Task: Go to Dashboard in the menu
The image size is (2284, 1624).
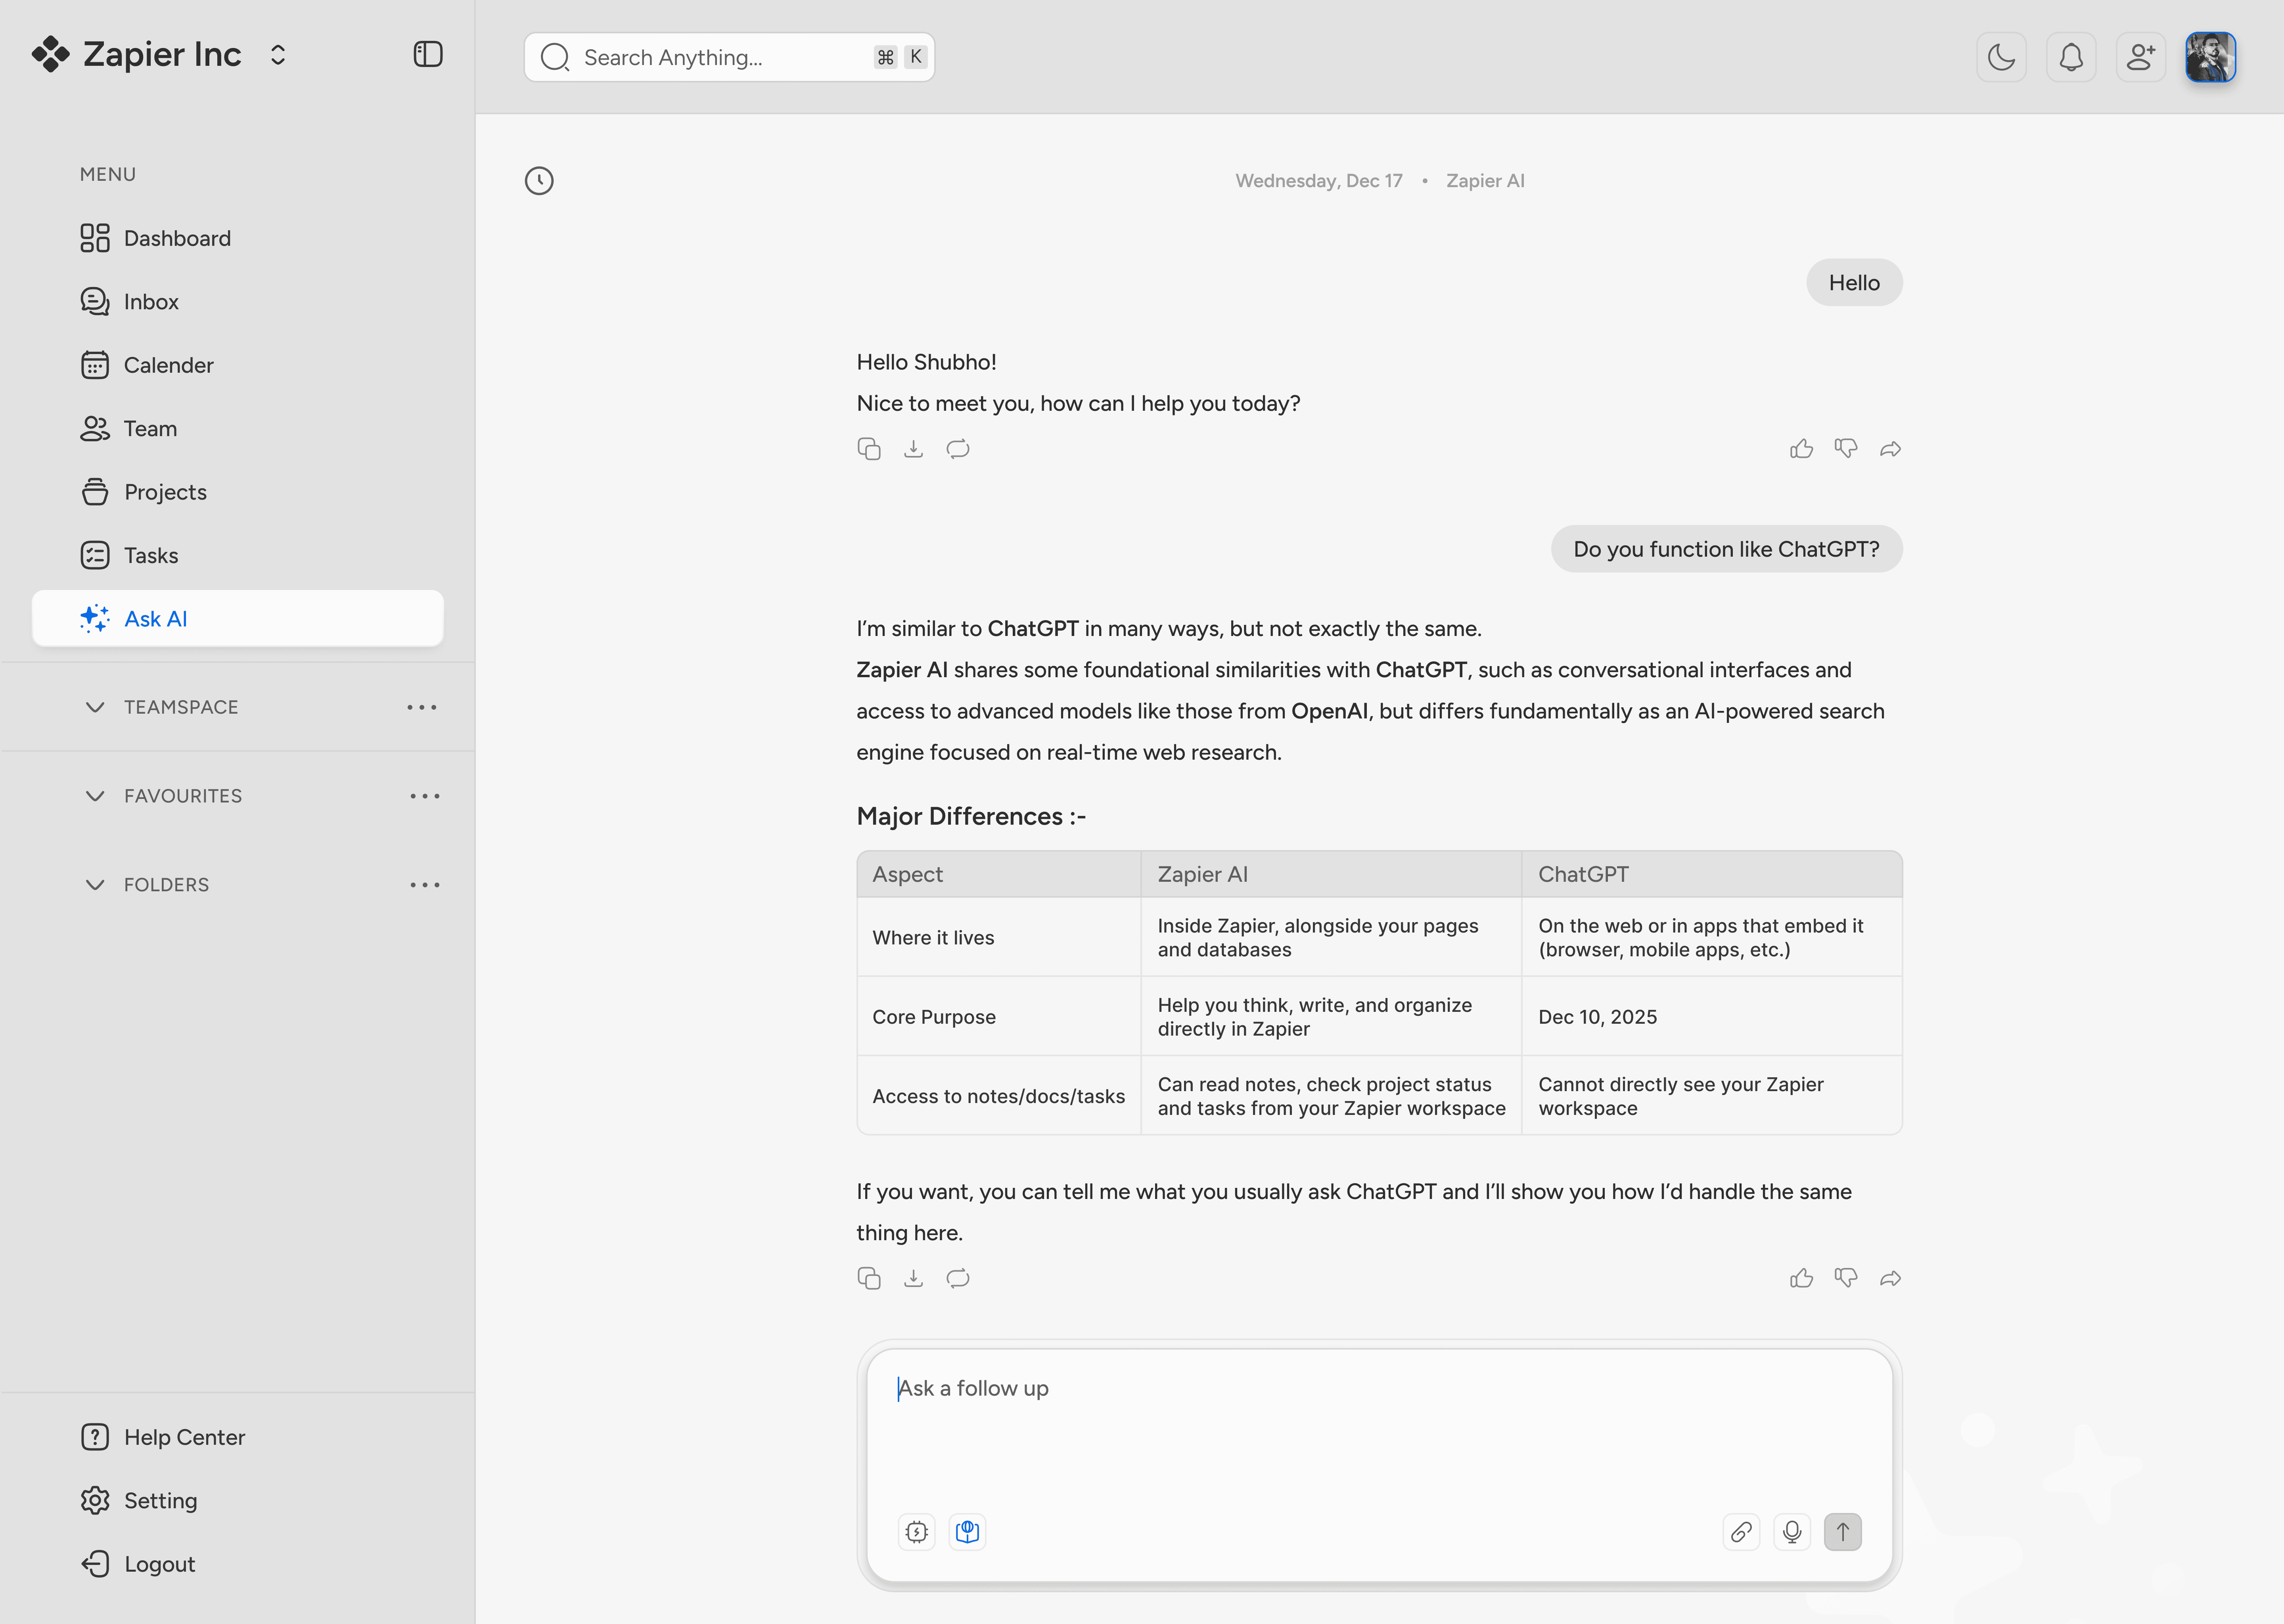Action: pos(177,238)
